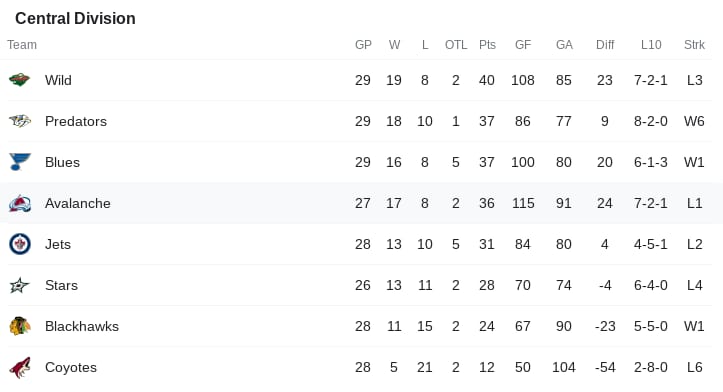Click the OTL column header
723x392 pixels.
tap(456, 45)
